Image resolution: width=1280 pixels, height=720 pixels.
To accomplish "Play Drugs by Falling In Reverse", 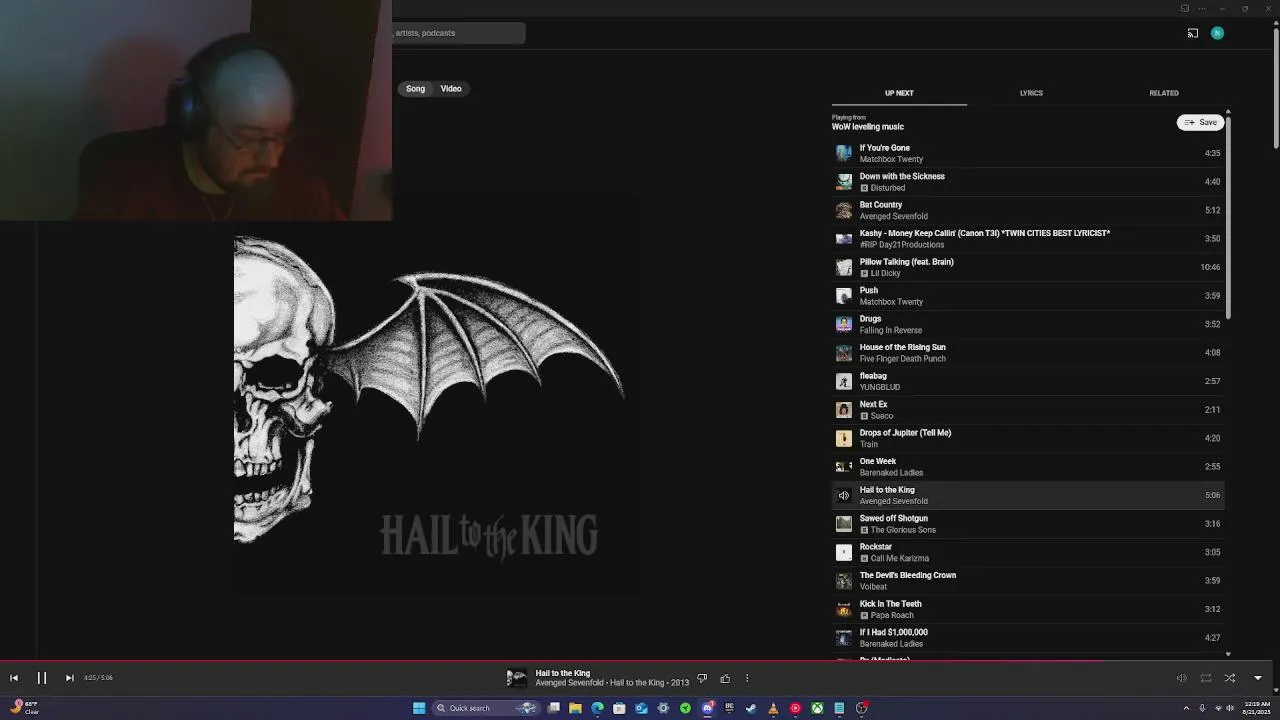I will (x=1028, y=324).
